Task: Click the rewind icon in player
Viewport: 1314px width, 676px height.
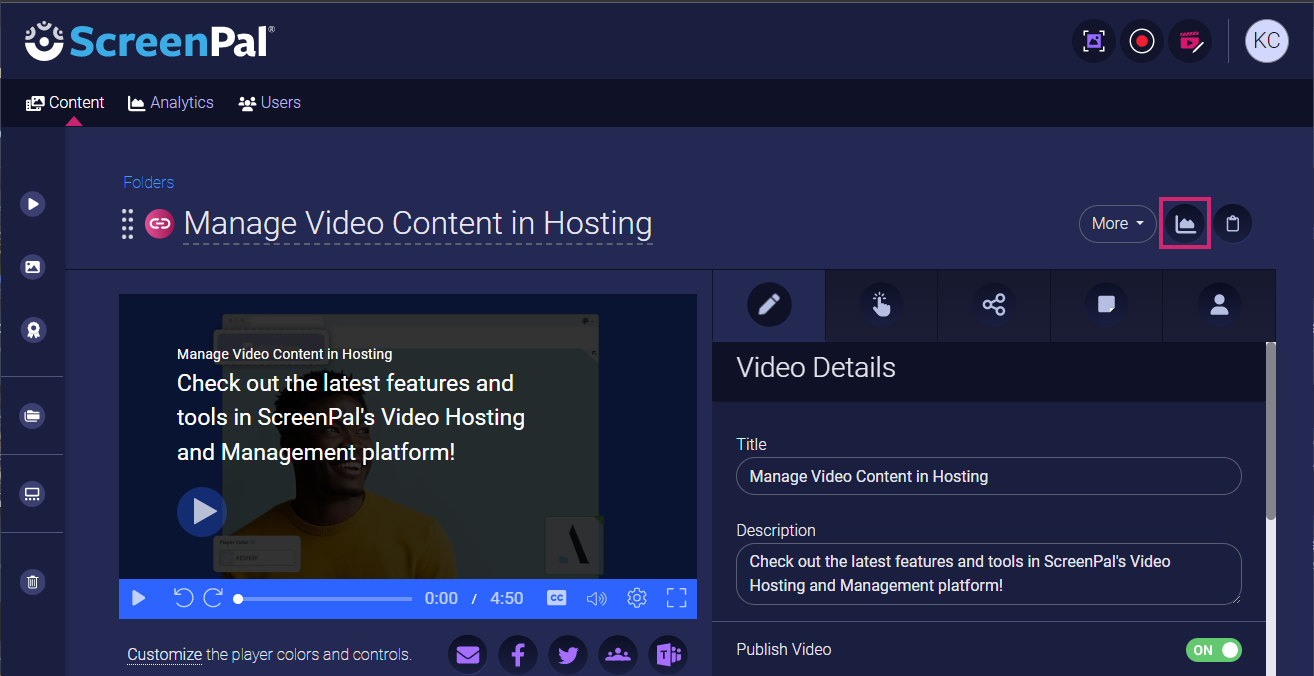Action: point(183,598)
